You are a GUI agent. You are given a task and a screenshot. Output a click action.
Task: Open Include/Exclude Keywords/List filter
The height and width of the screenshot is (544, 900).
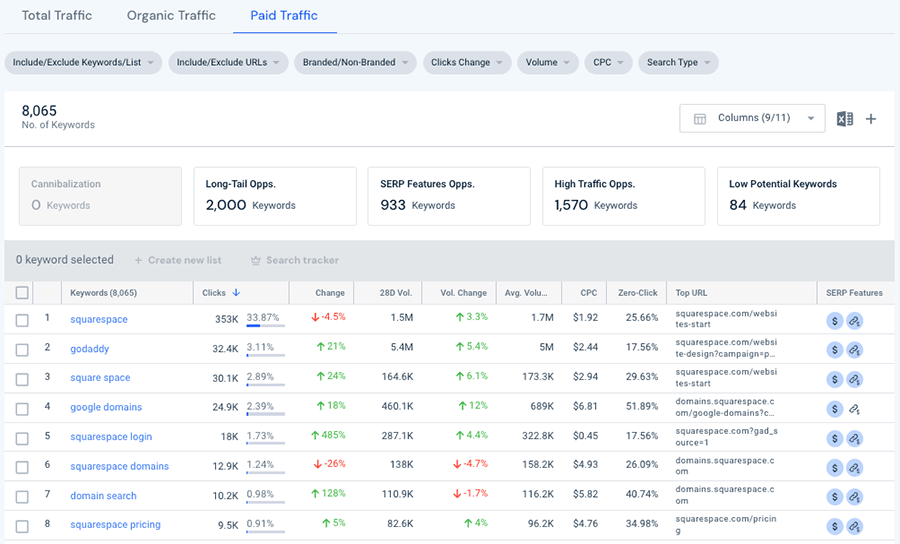coord(83,63)
